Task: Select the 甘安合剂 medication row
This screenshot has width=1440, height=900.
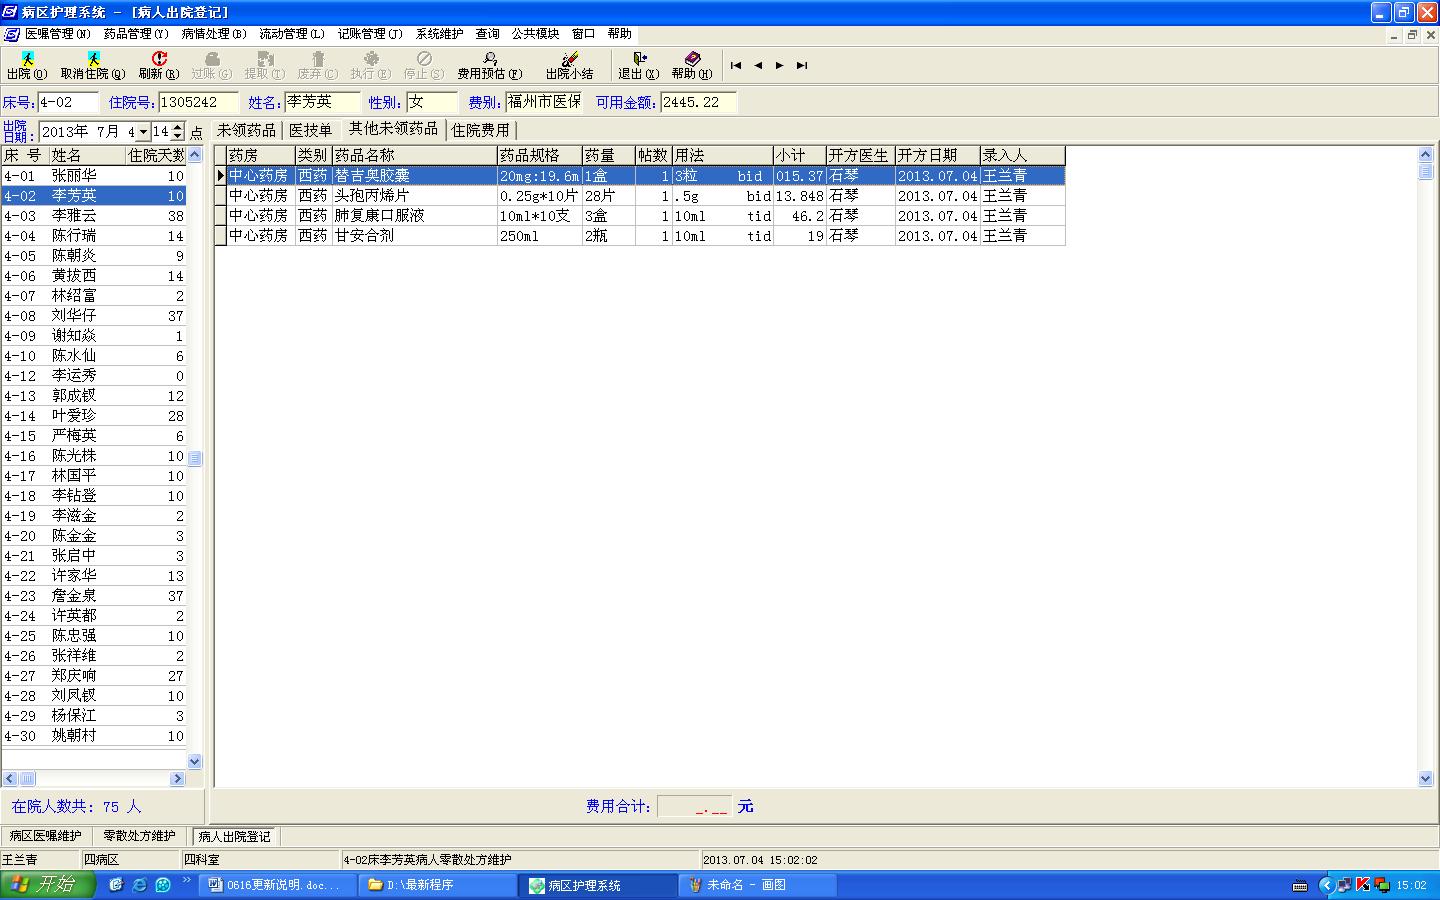Action: click(640, 236)
